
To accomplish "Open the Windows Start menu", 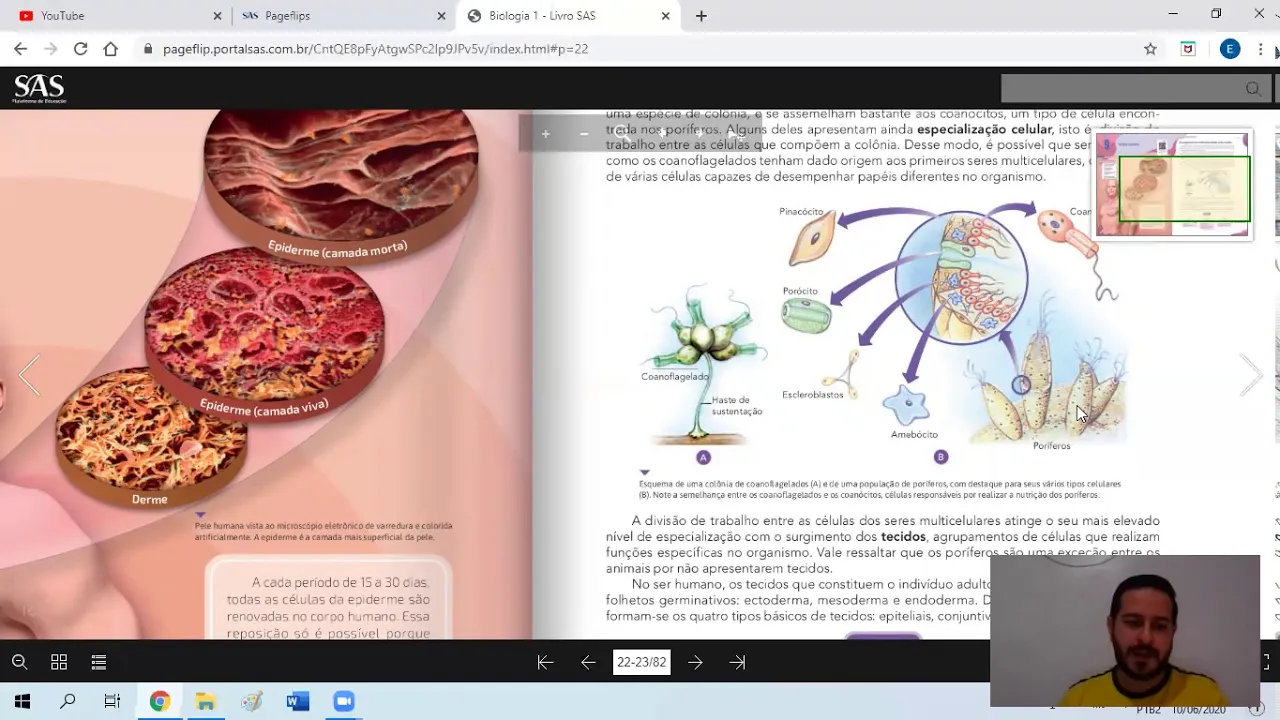I will pos(22,702).
